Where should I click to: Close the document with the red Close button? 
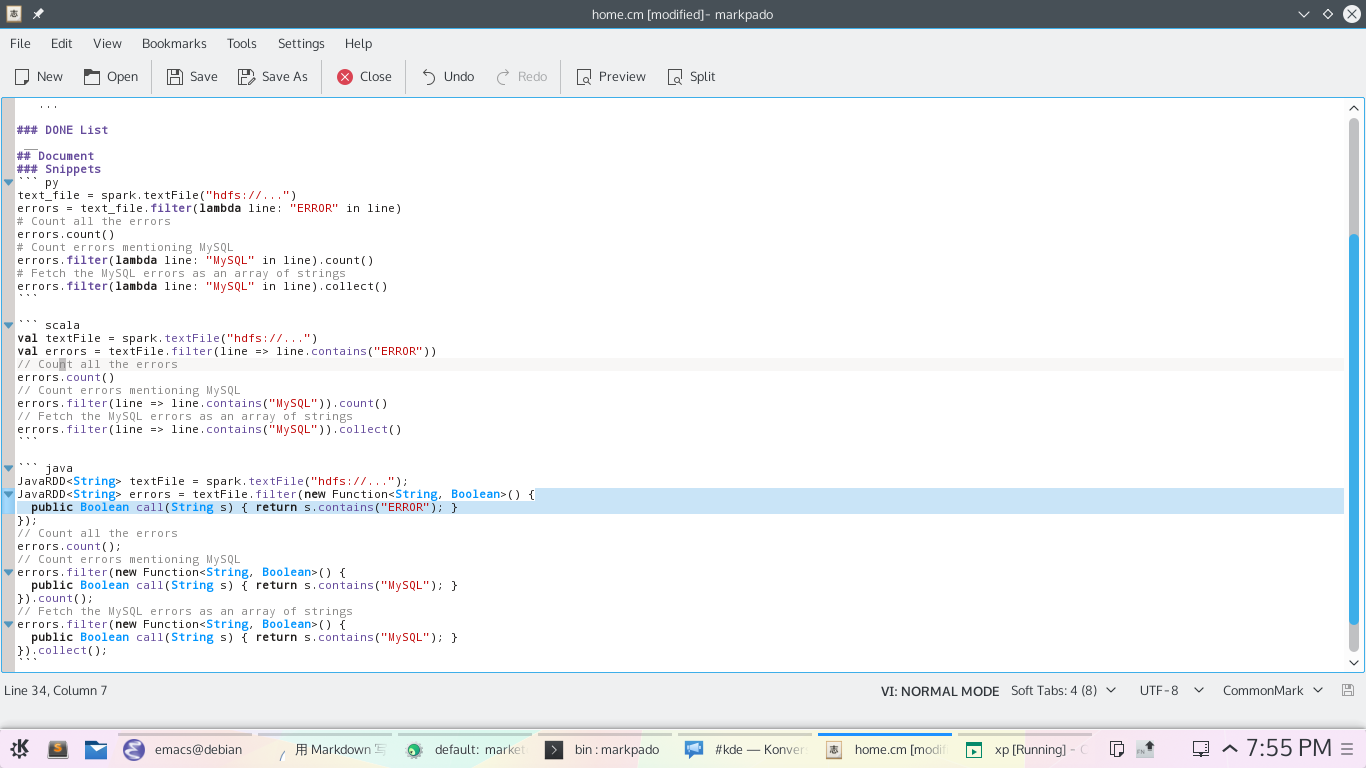point(364,76)
